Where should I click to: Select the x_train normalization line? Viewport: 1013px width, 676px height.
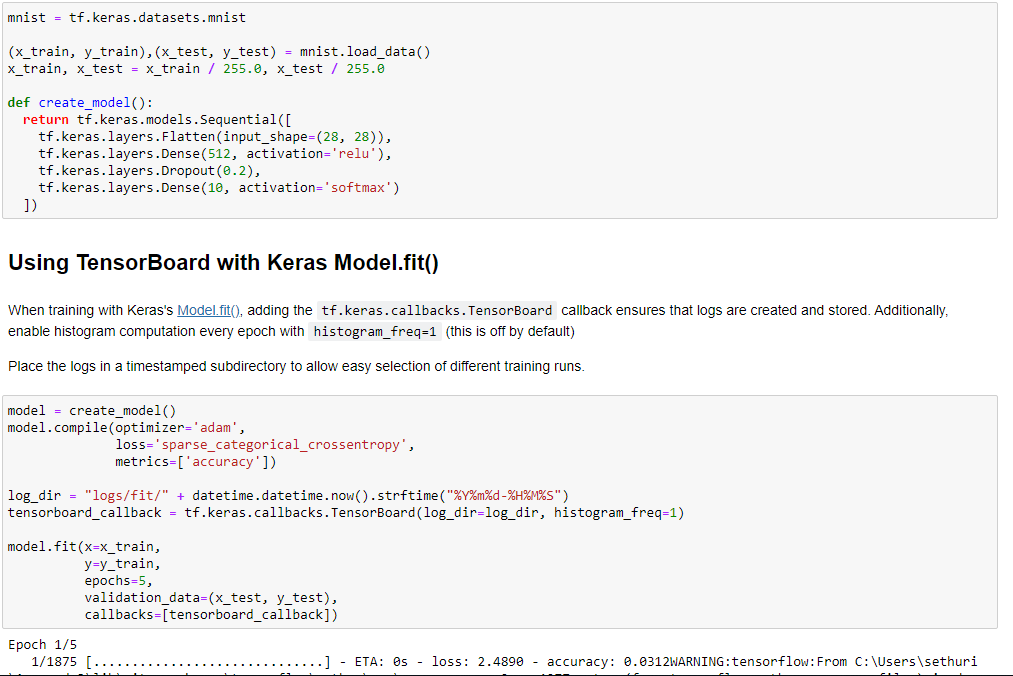[195, 68]
